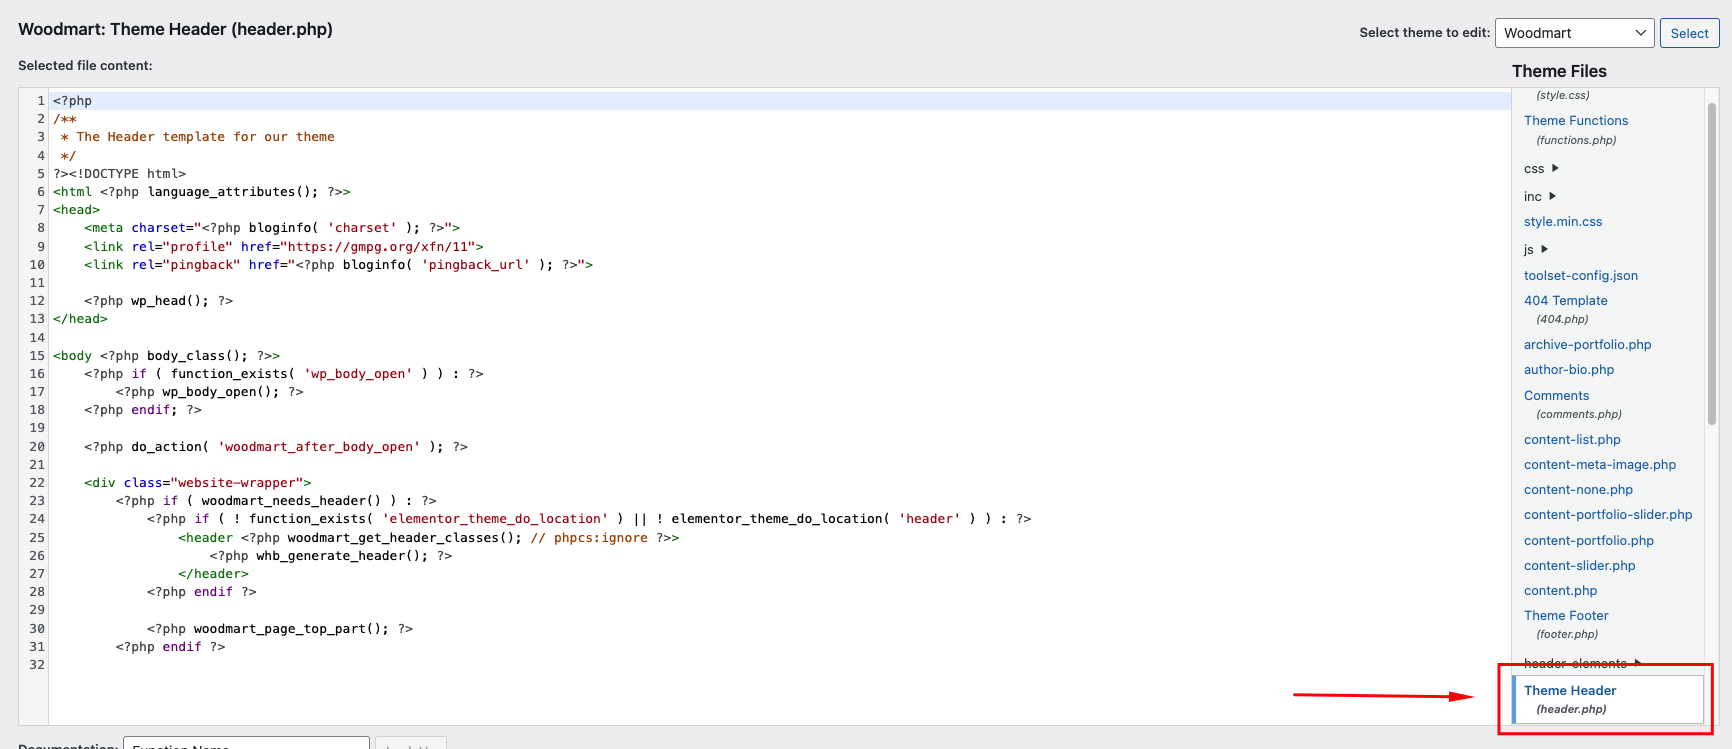
Task: Click the whb_generate_header() code line
Action: pyautogui.click(x=330, y=556)
